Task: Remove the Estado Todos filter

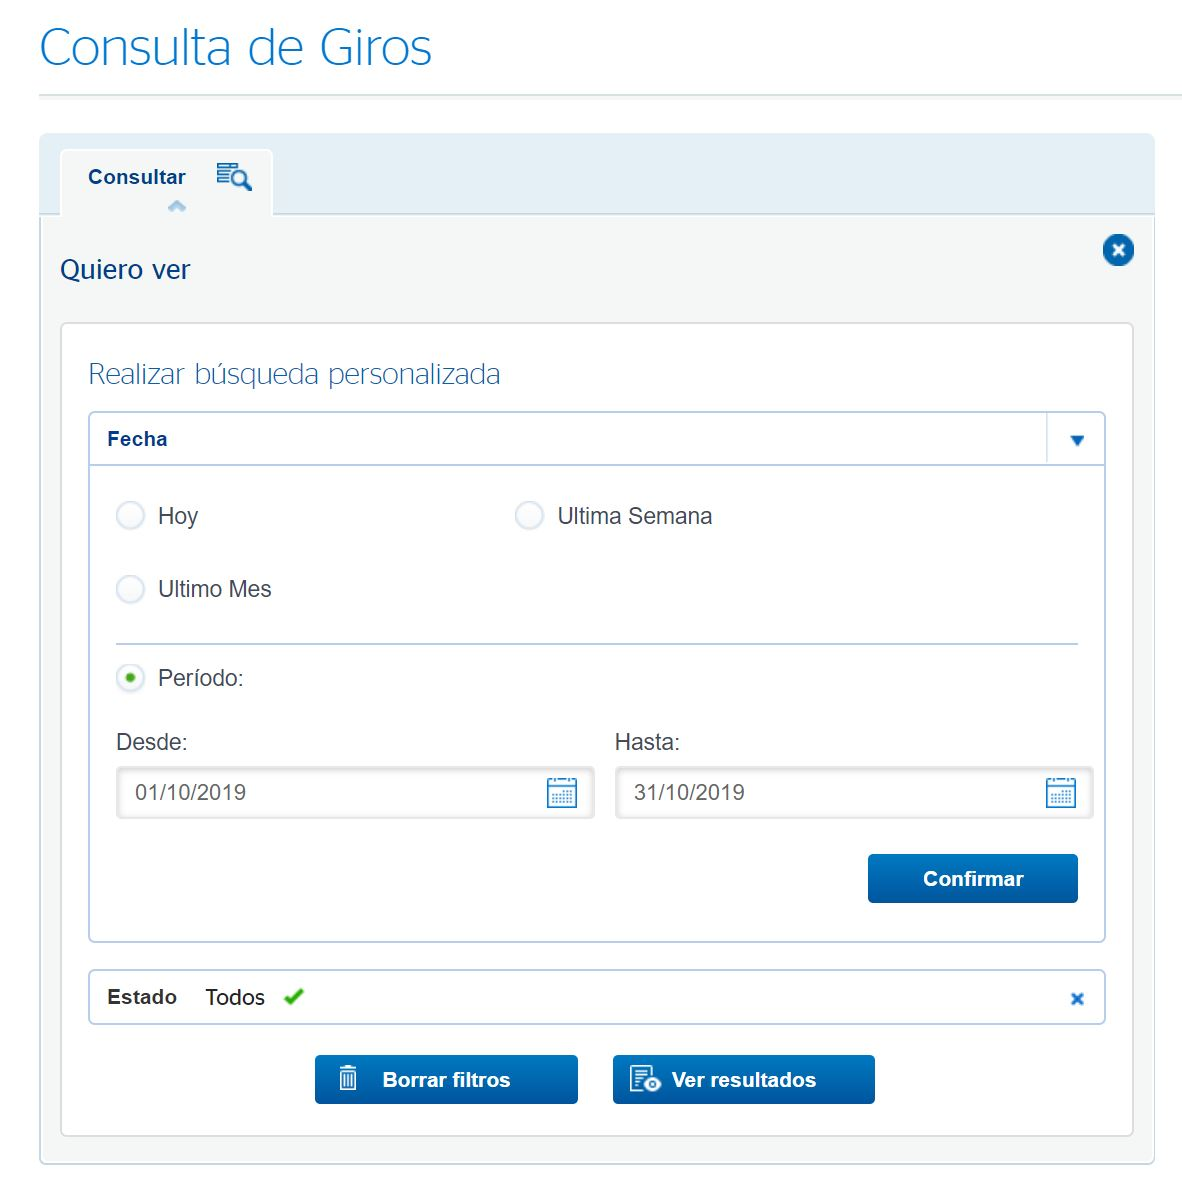Action: 1076,999
